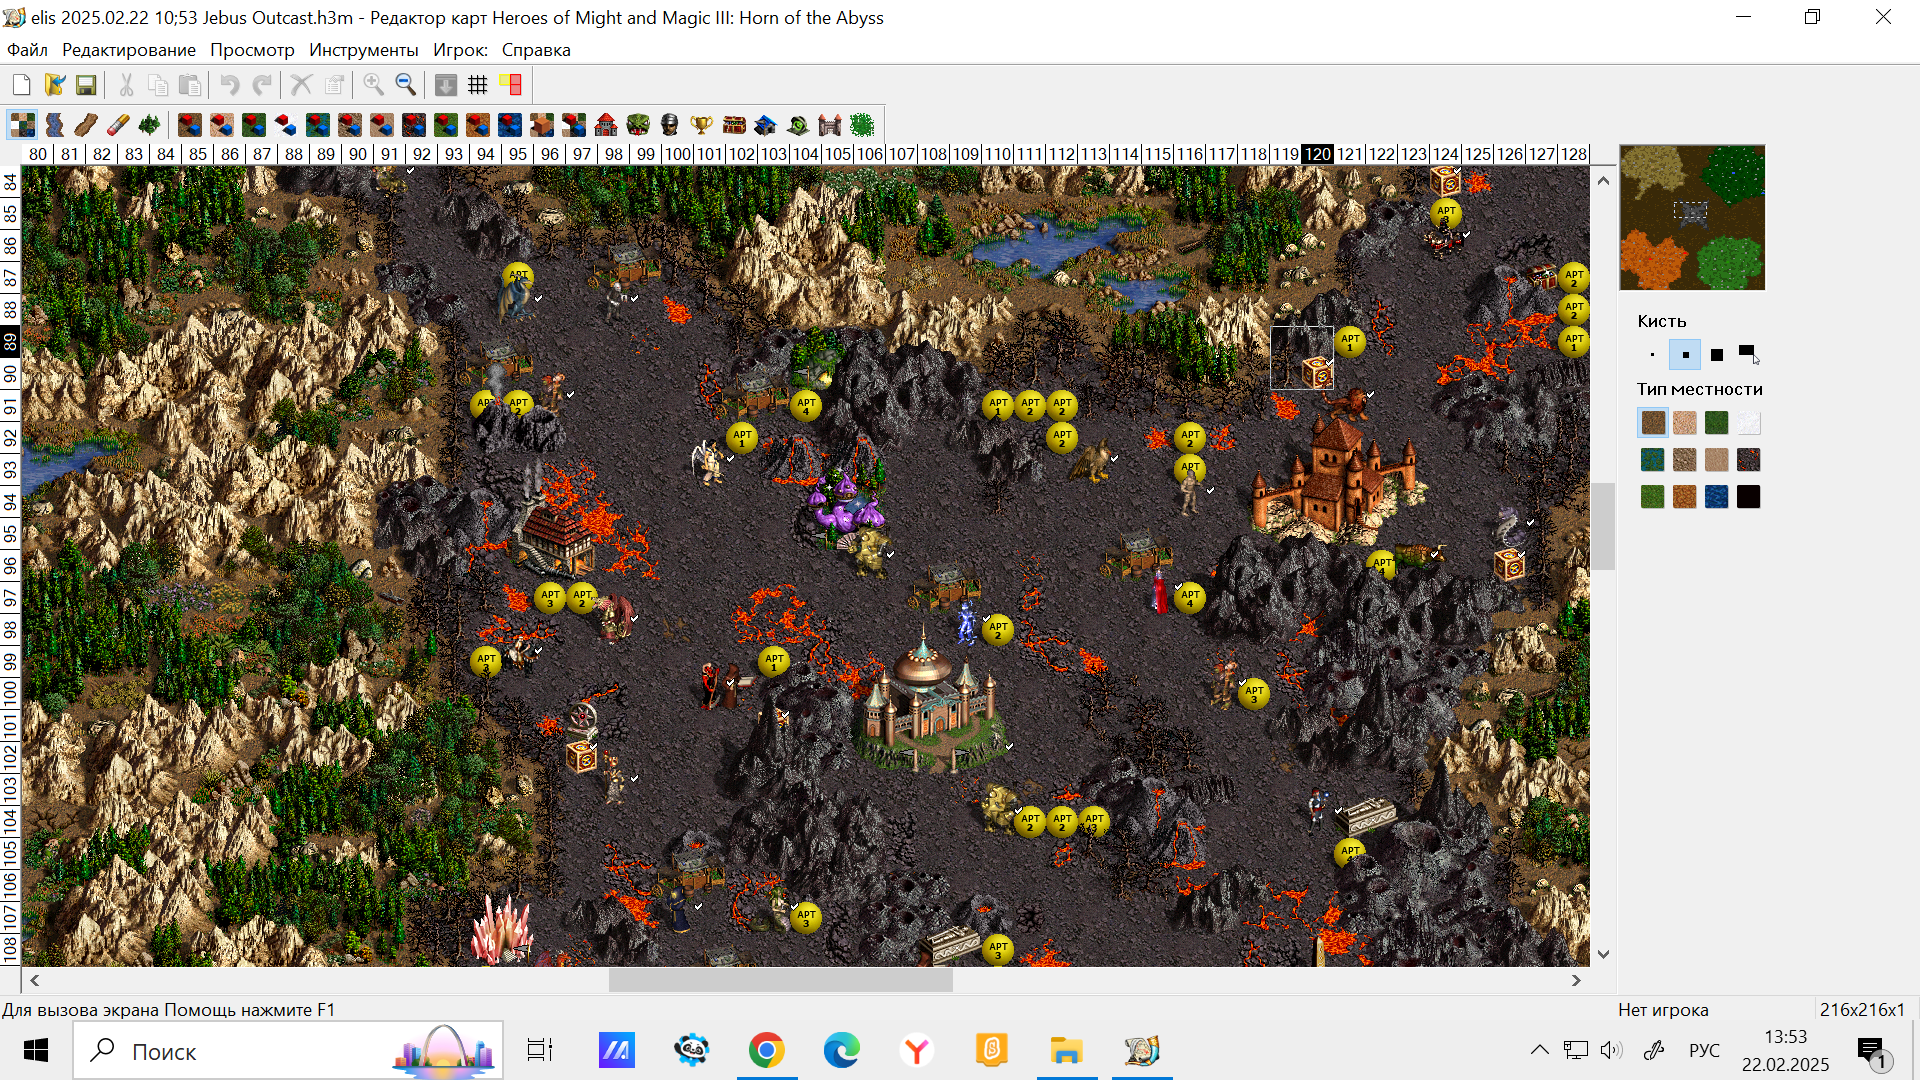Select the river placement tool
Image resolution: width=1920 pixels, height=1080 pixels.
click(x=54, y=125)
